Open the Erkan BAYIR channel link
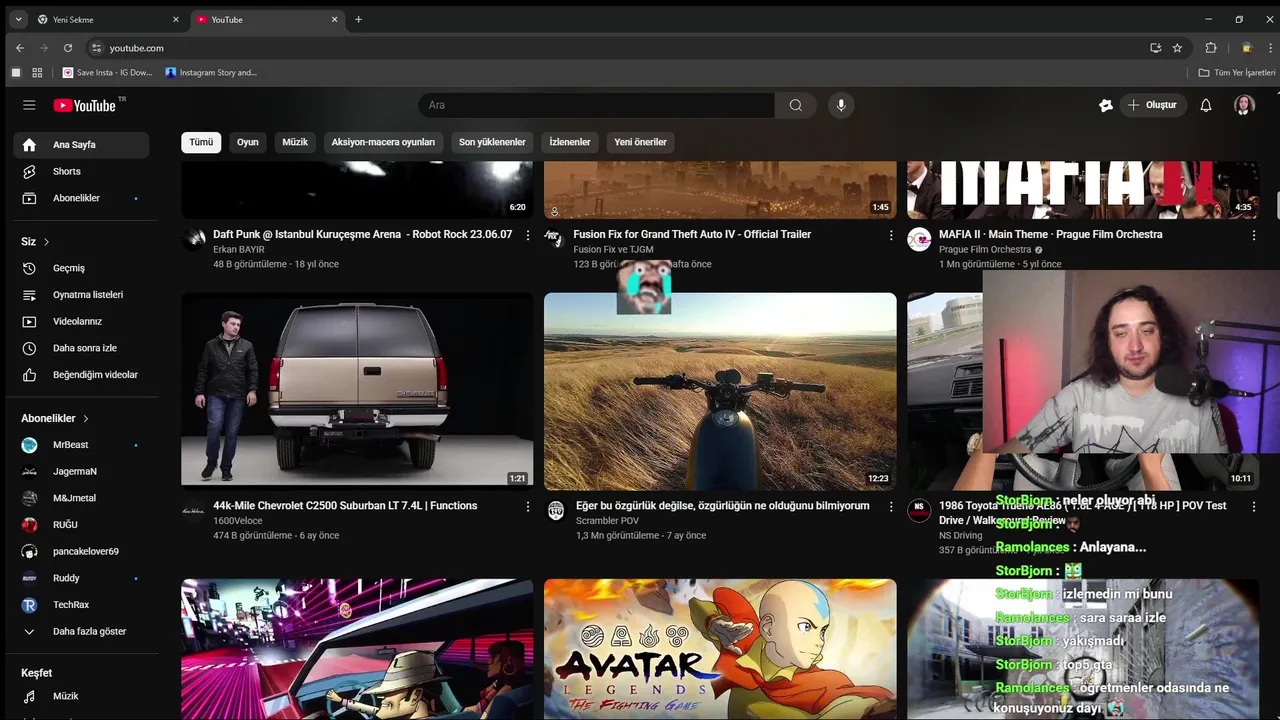 pos(239,250)
